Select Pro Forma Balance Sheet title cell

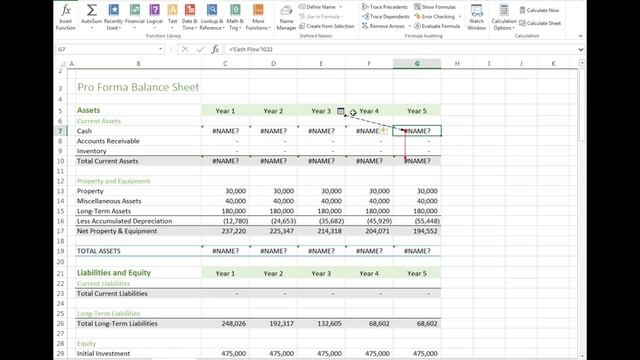(138, 87)
